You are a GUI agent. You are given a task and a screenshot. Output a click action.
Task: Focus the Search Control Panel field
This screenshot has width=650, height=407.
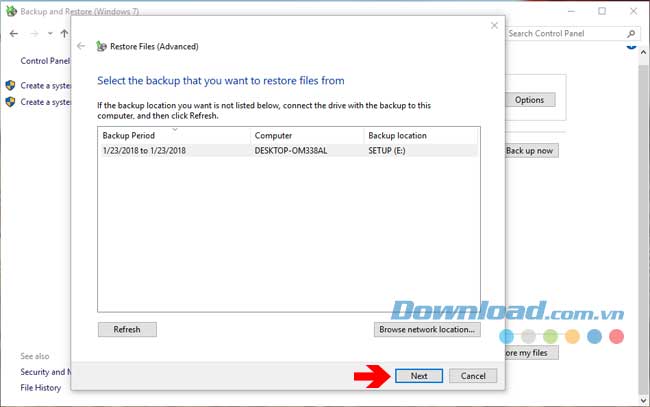click(x=564, y=34)
